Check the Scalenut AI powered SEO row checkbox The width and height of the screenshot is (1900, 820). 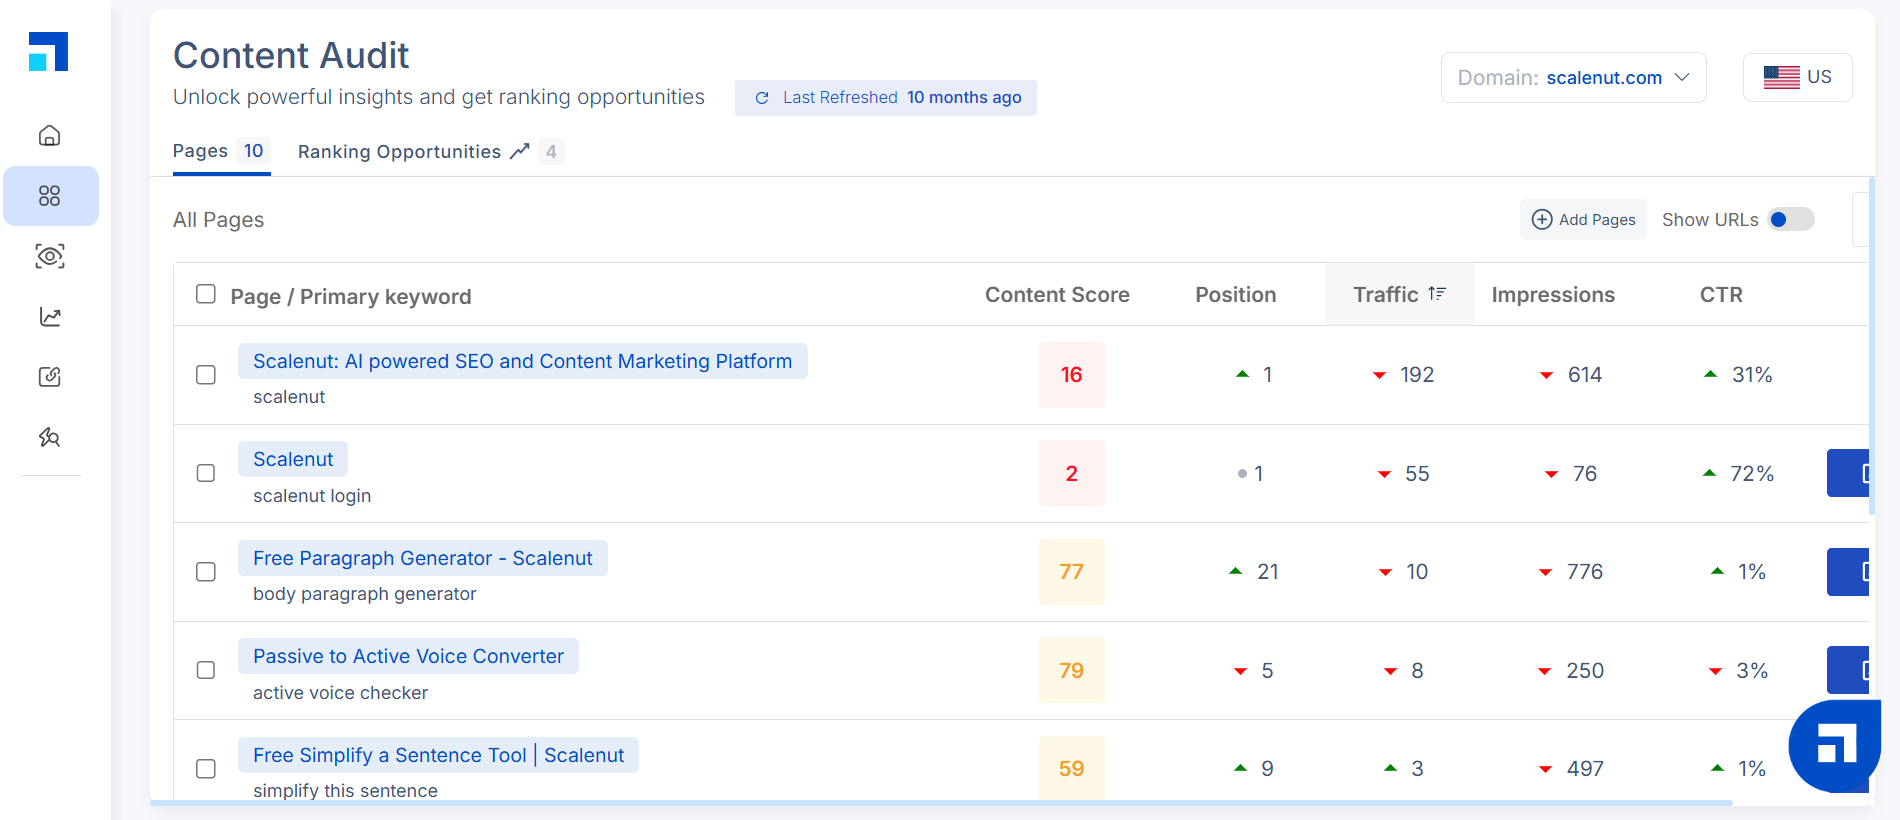[x=206, y=375]
